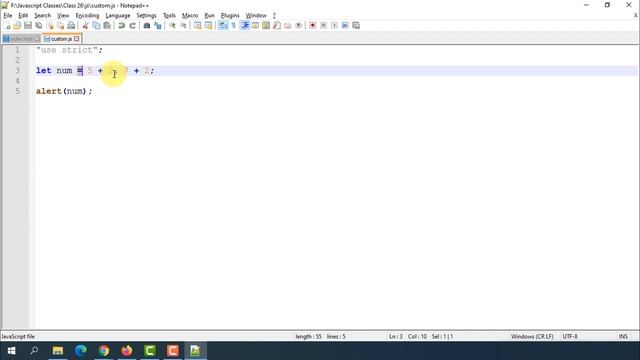Click the Zoom Out toolbar icon
The height and width of the screenshot is (360, 640).
(183, 25)
